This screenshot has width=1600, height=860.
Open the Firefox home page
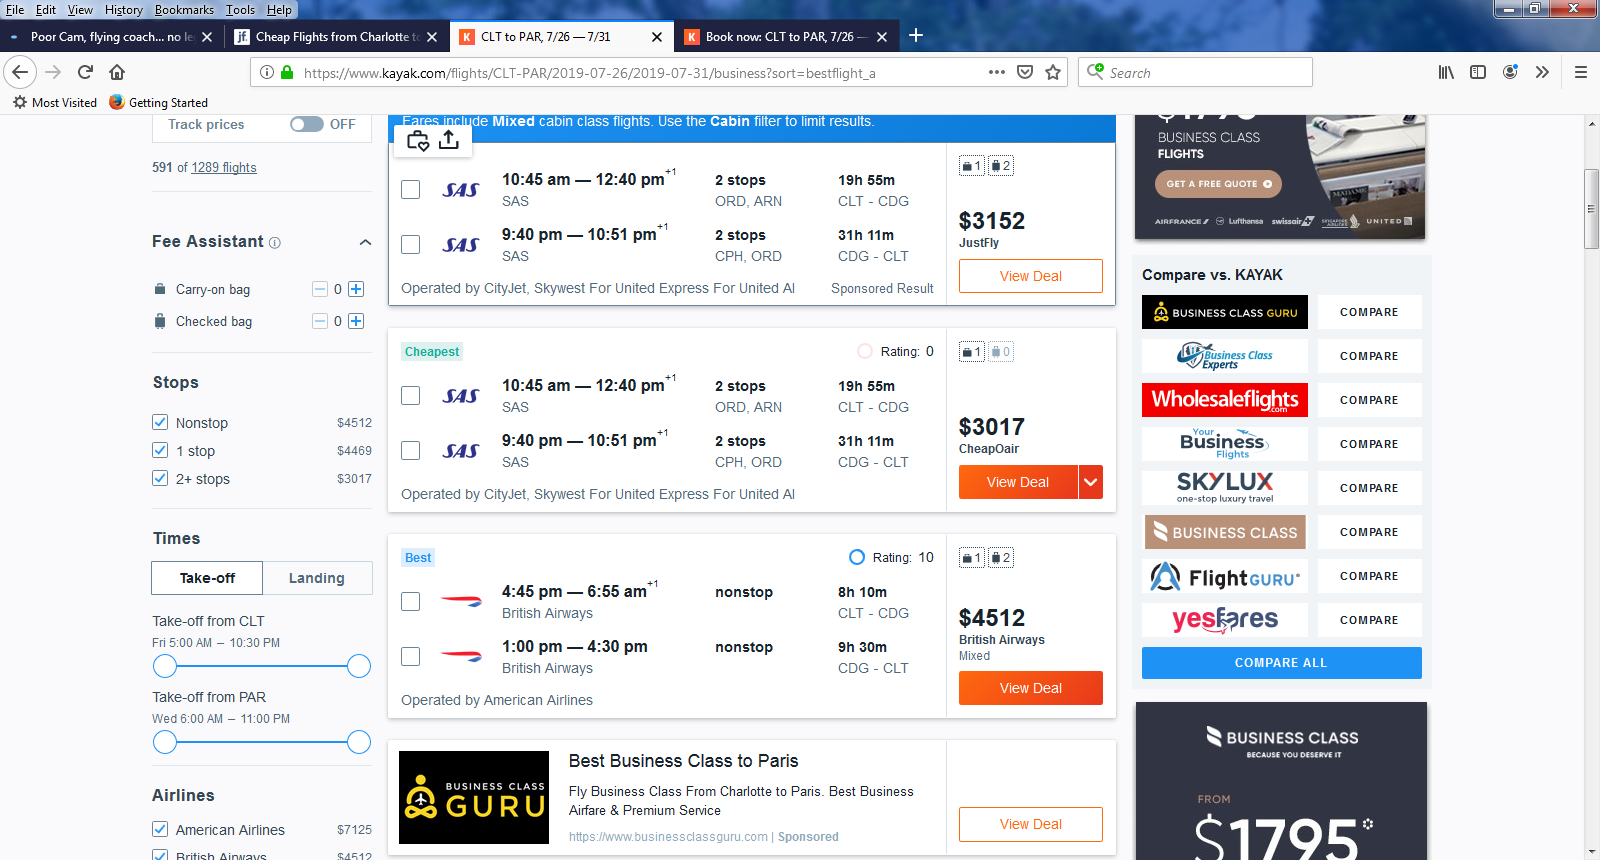[117, 72]
